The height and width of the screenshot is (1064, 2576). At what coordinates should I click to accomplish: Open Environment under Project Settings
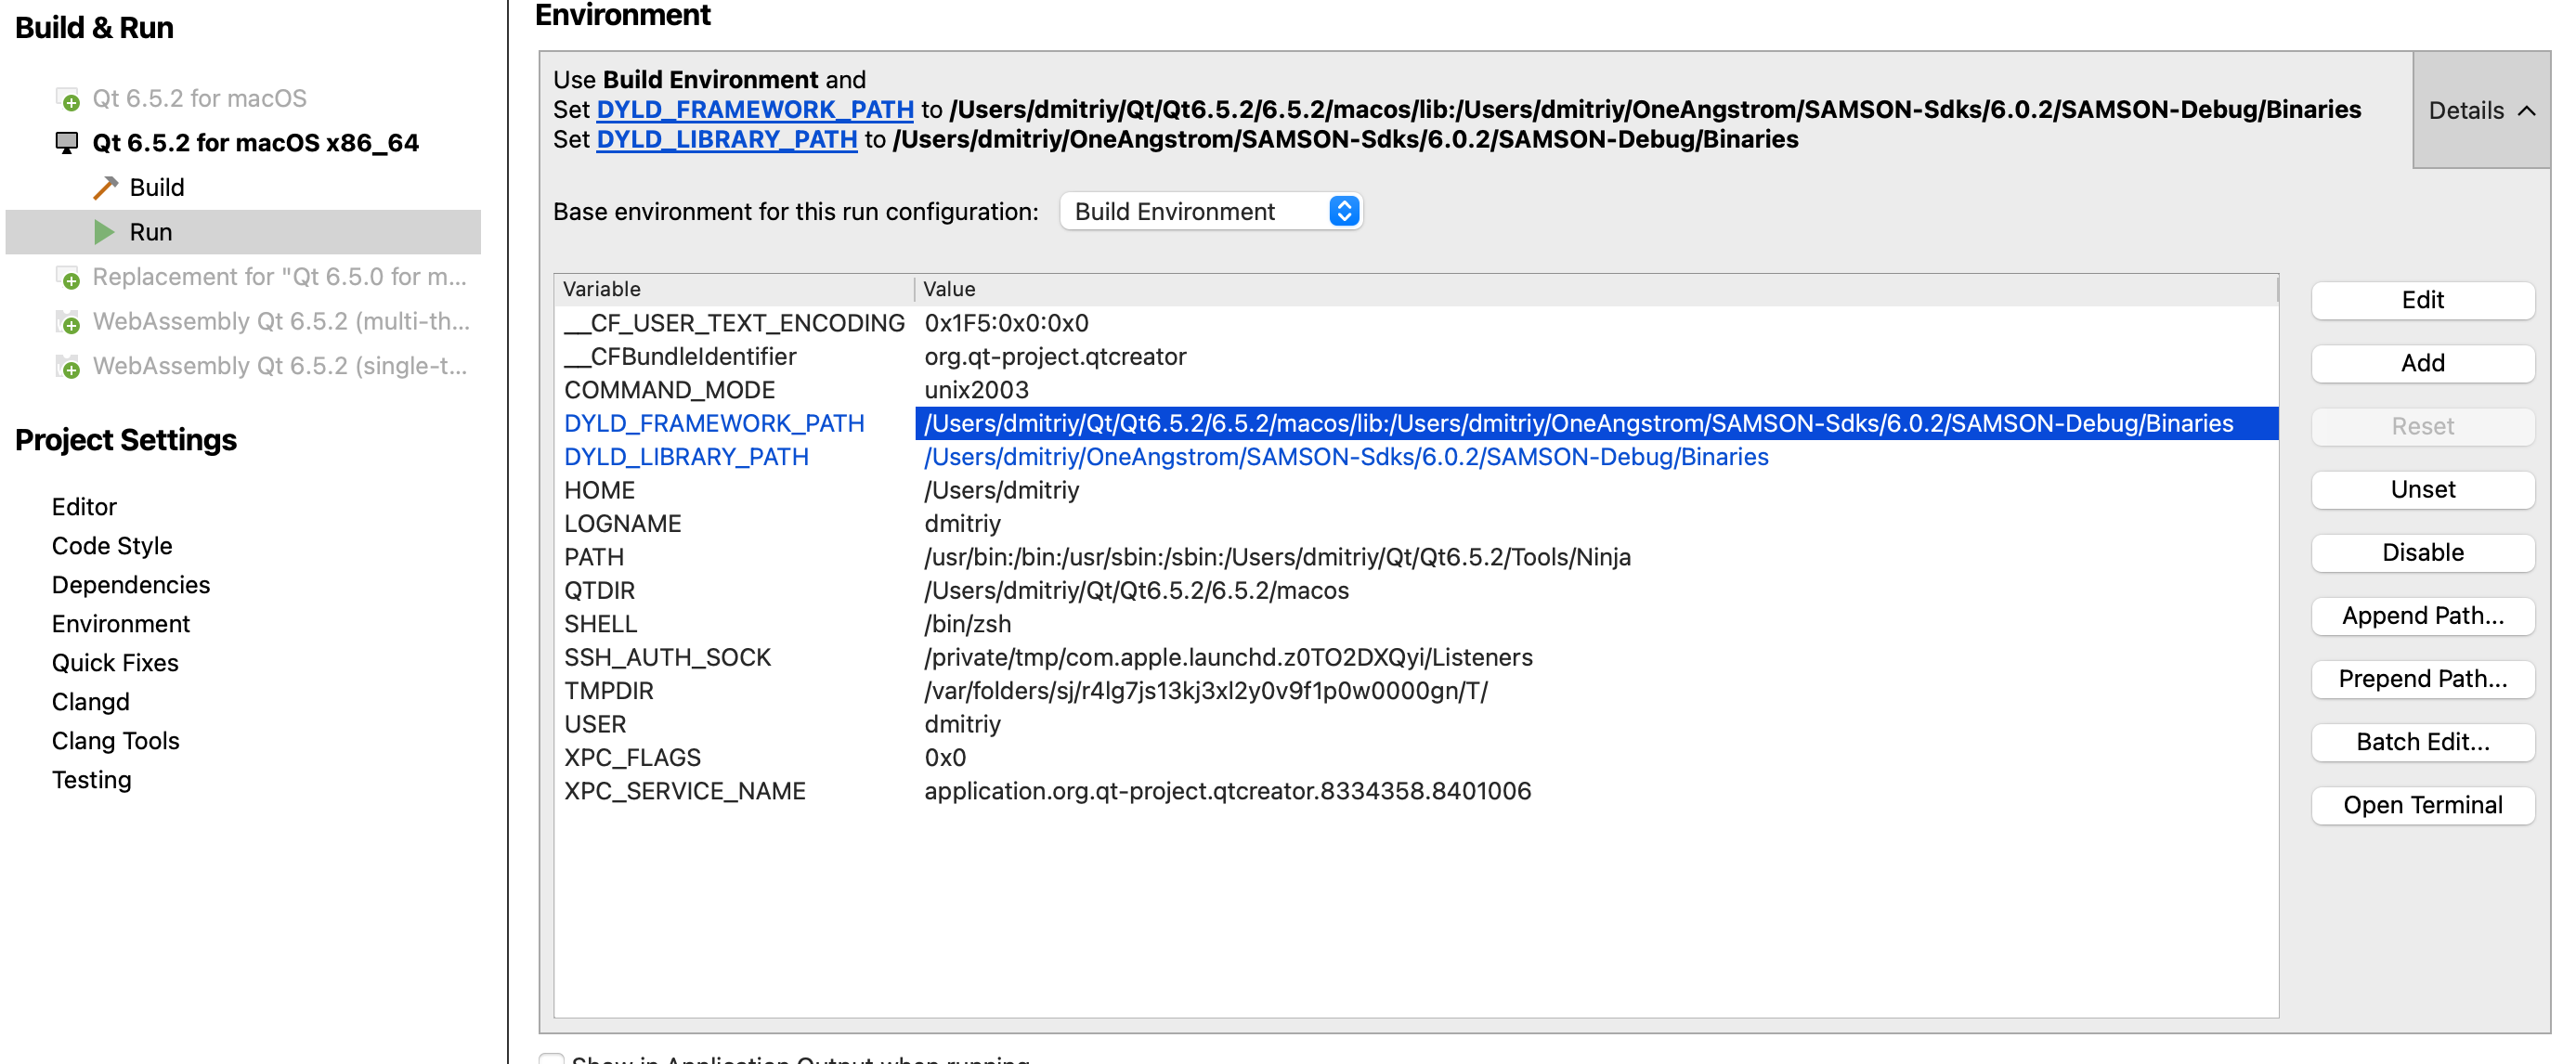click(x=121, y=623)
